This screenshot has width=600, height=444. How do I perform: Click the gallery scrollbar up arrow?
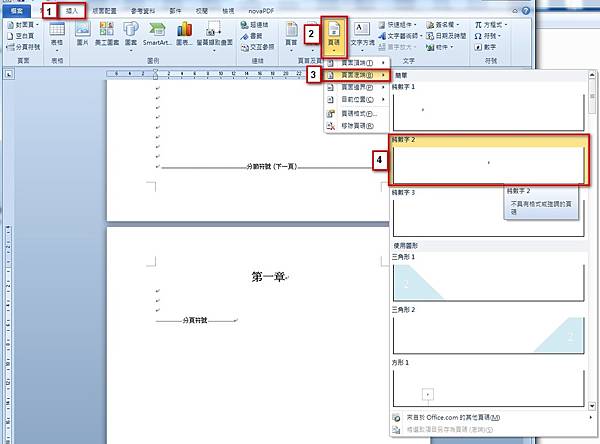(x=592, y=75)
